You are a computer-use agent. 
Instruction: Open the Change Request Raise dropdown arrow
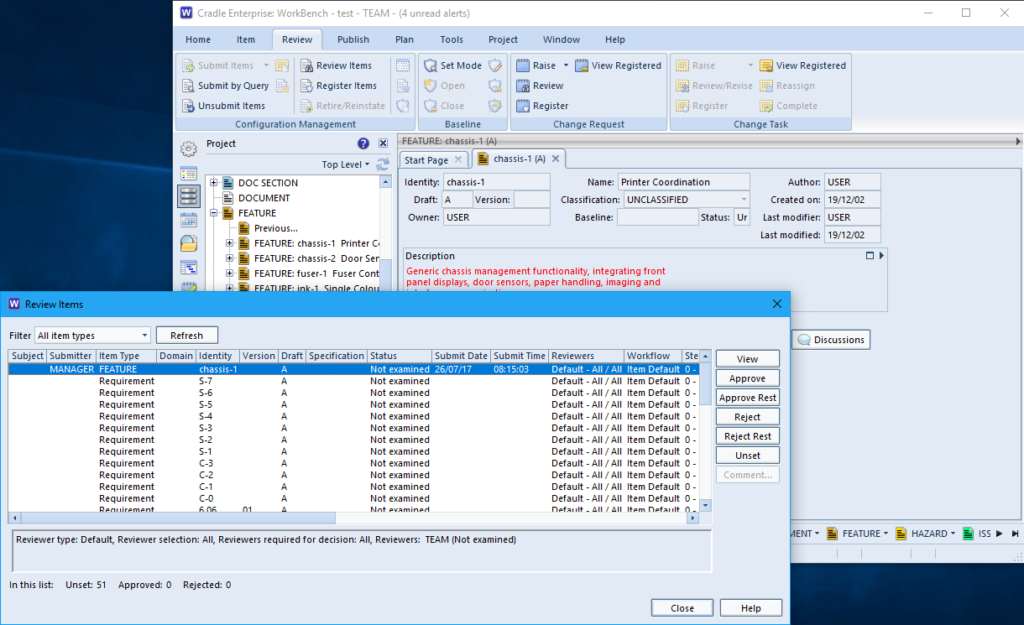click(566, 65)
